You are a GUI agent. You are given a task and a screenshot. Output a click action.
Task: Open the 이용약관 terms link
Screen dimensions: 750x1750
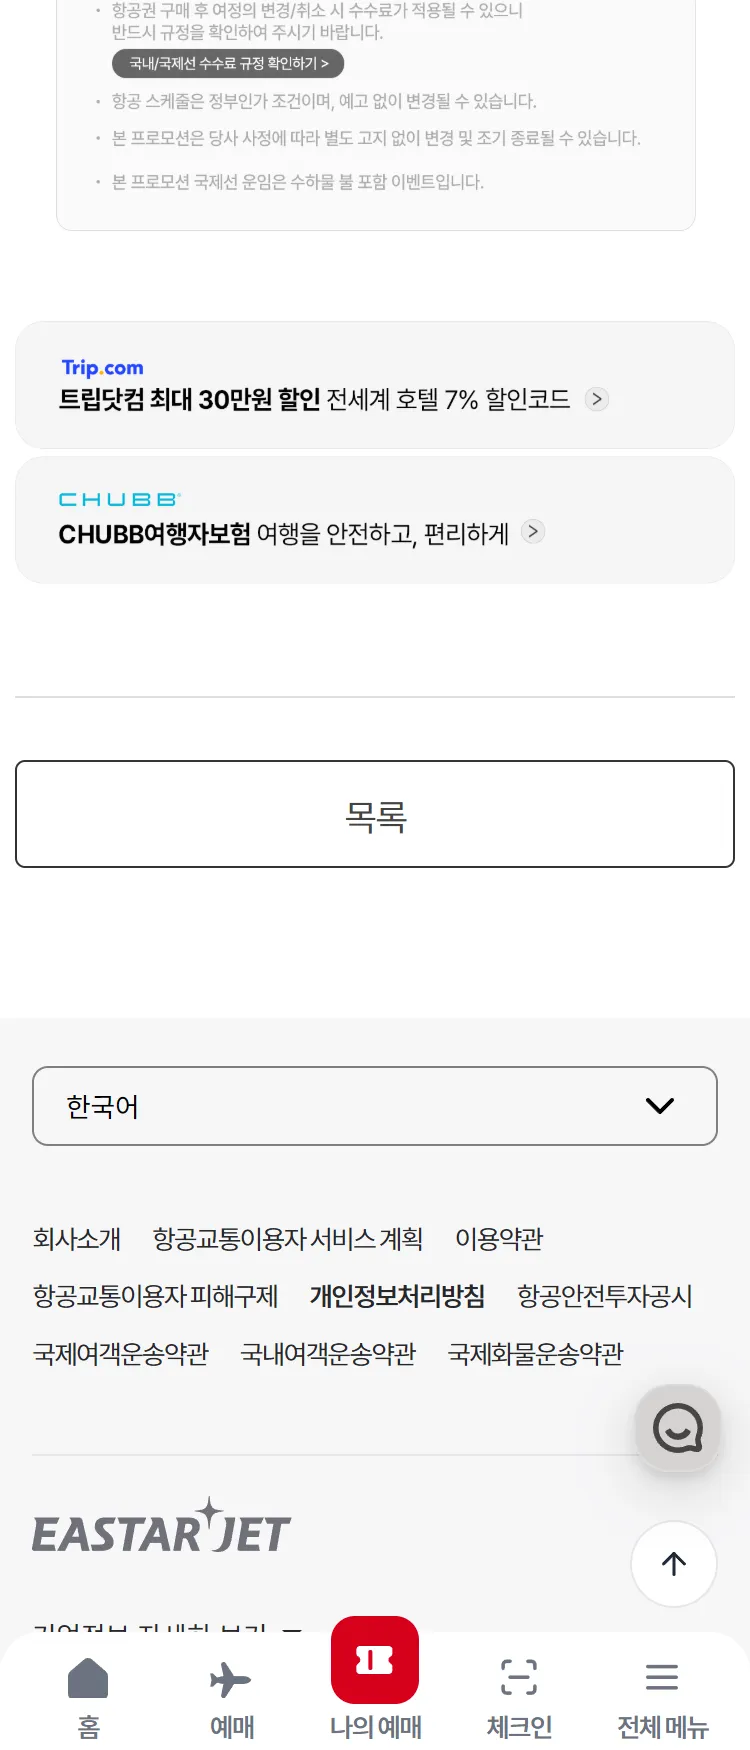click(499, 1239)
